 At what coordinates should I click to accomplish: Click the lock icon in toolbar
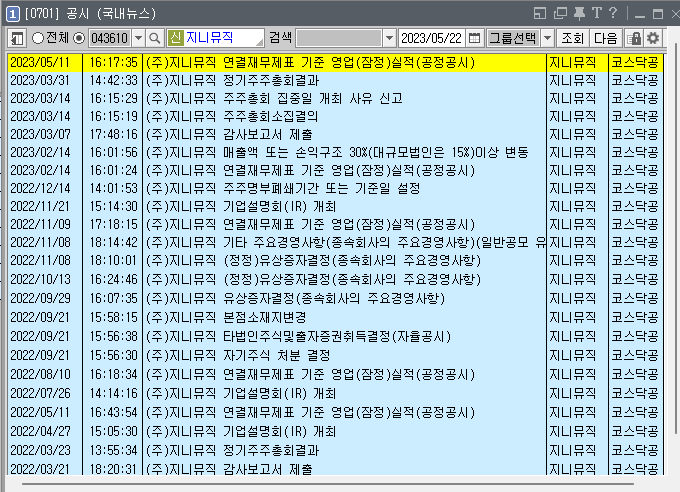pyautogui.click(x=634, y=38)
